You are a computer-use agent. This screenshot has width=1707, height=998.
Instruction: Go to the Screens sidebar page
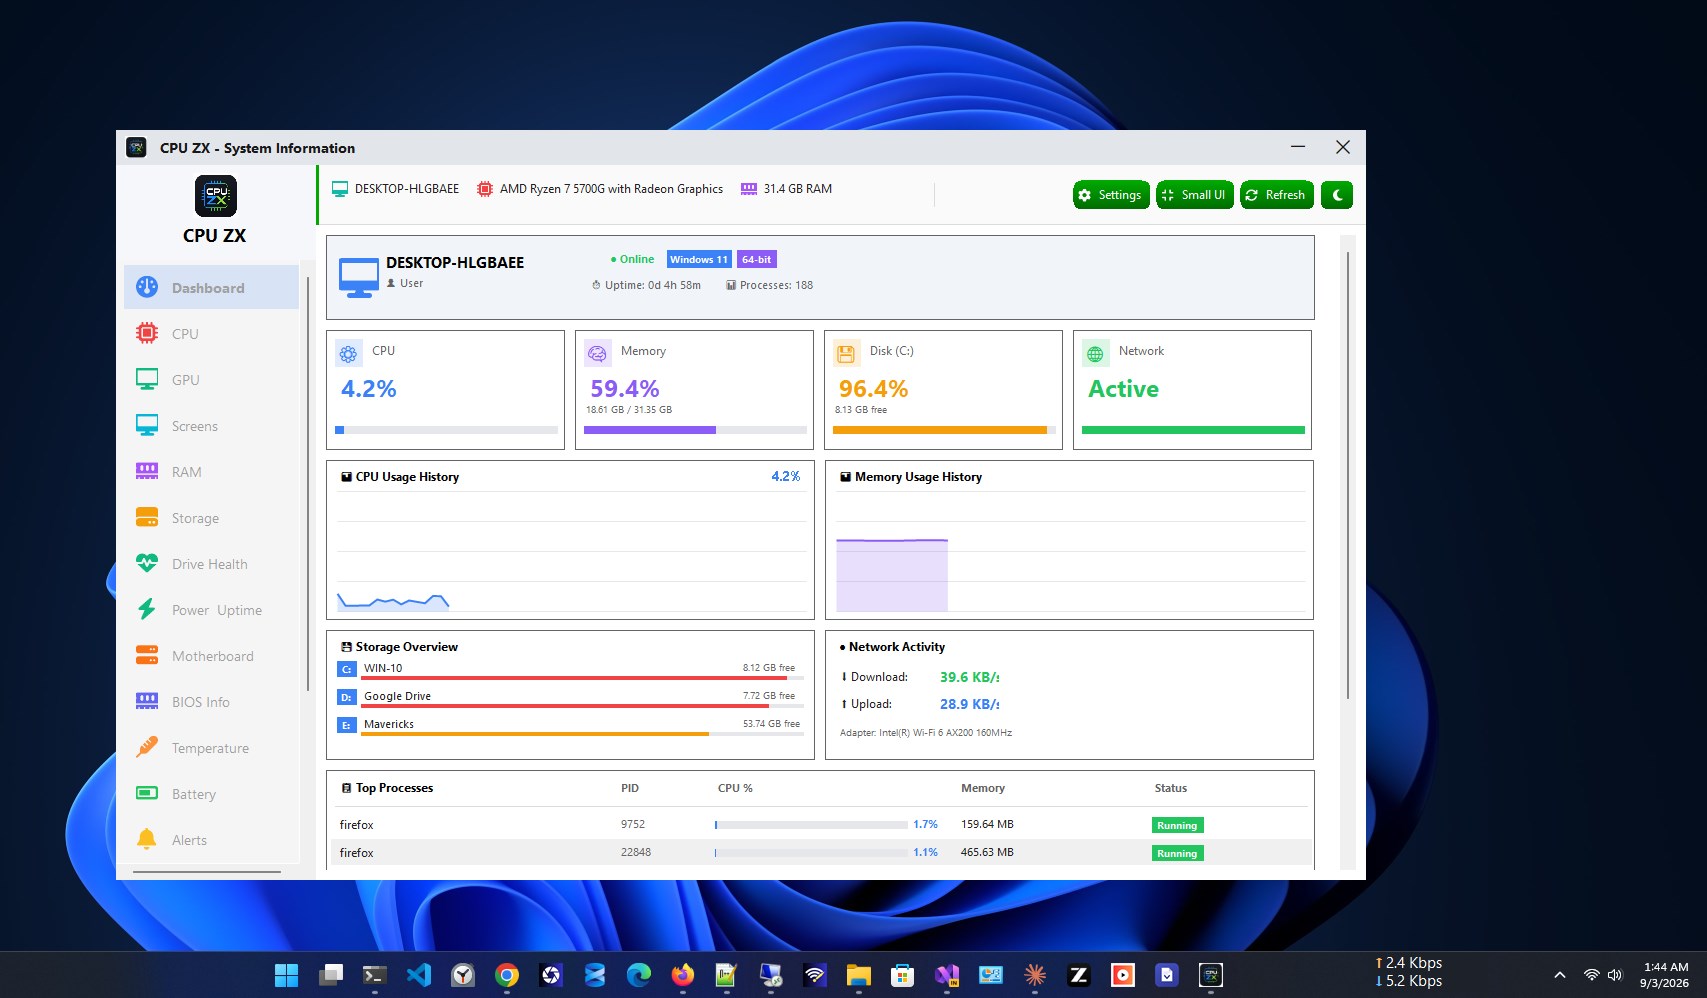(x=211, y=426)
